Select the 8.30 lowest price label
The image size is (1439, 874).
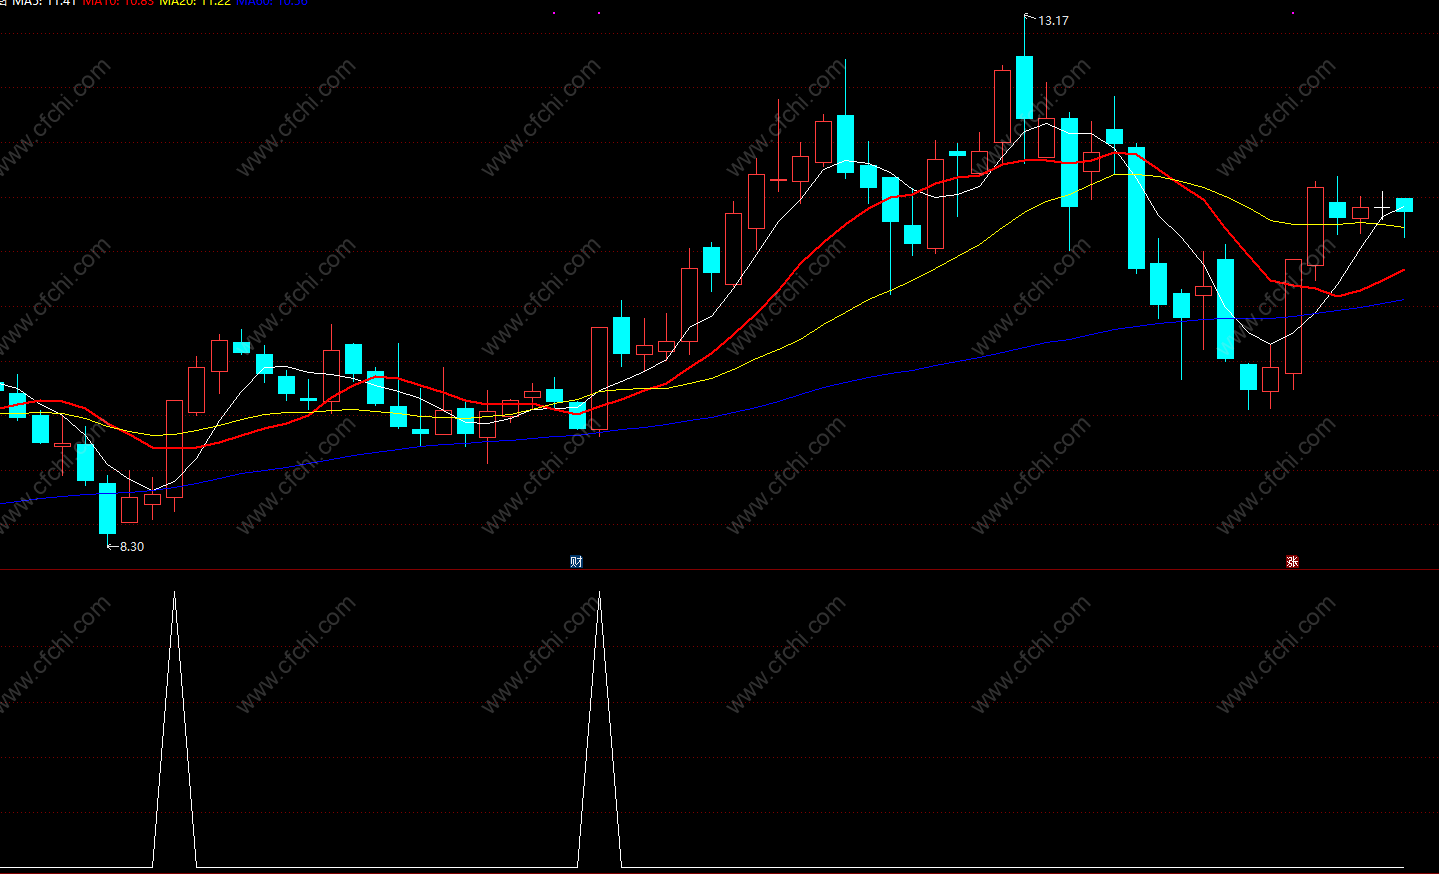click(132, 547)
